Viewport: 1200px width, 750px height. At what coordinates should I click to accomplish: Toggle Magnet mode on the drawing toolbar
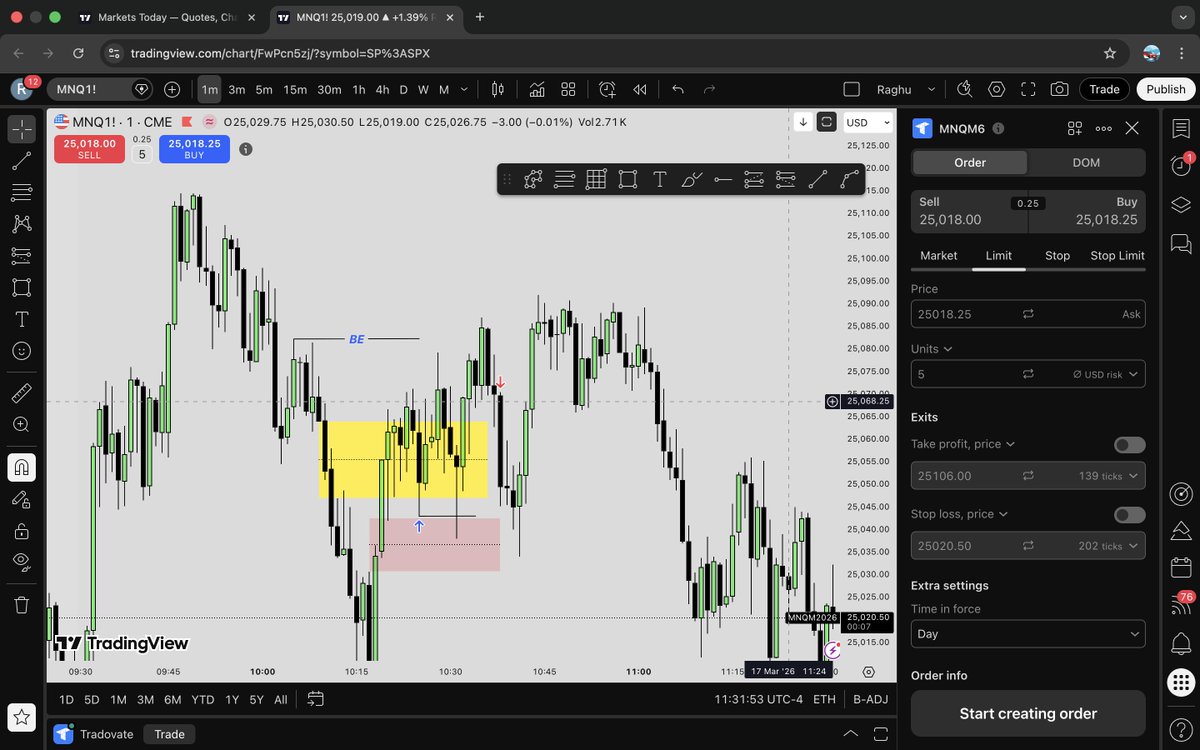point(21,467)
